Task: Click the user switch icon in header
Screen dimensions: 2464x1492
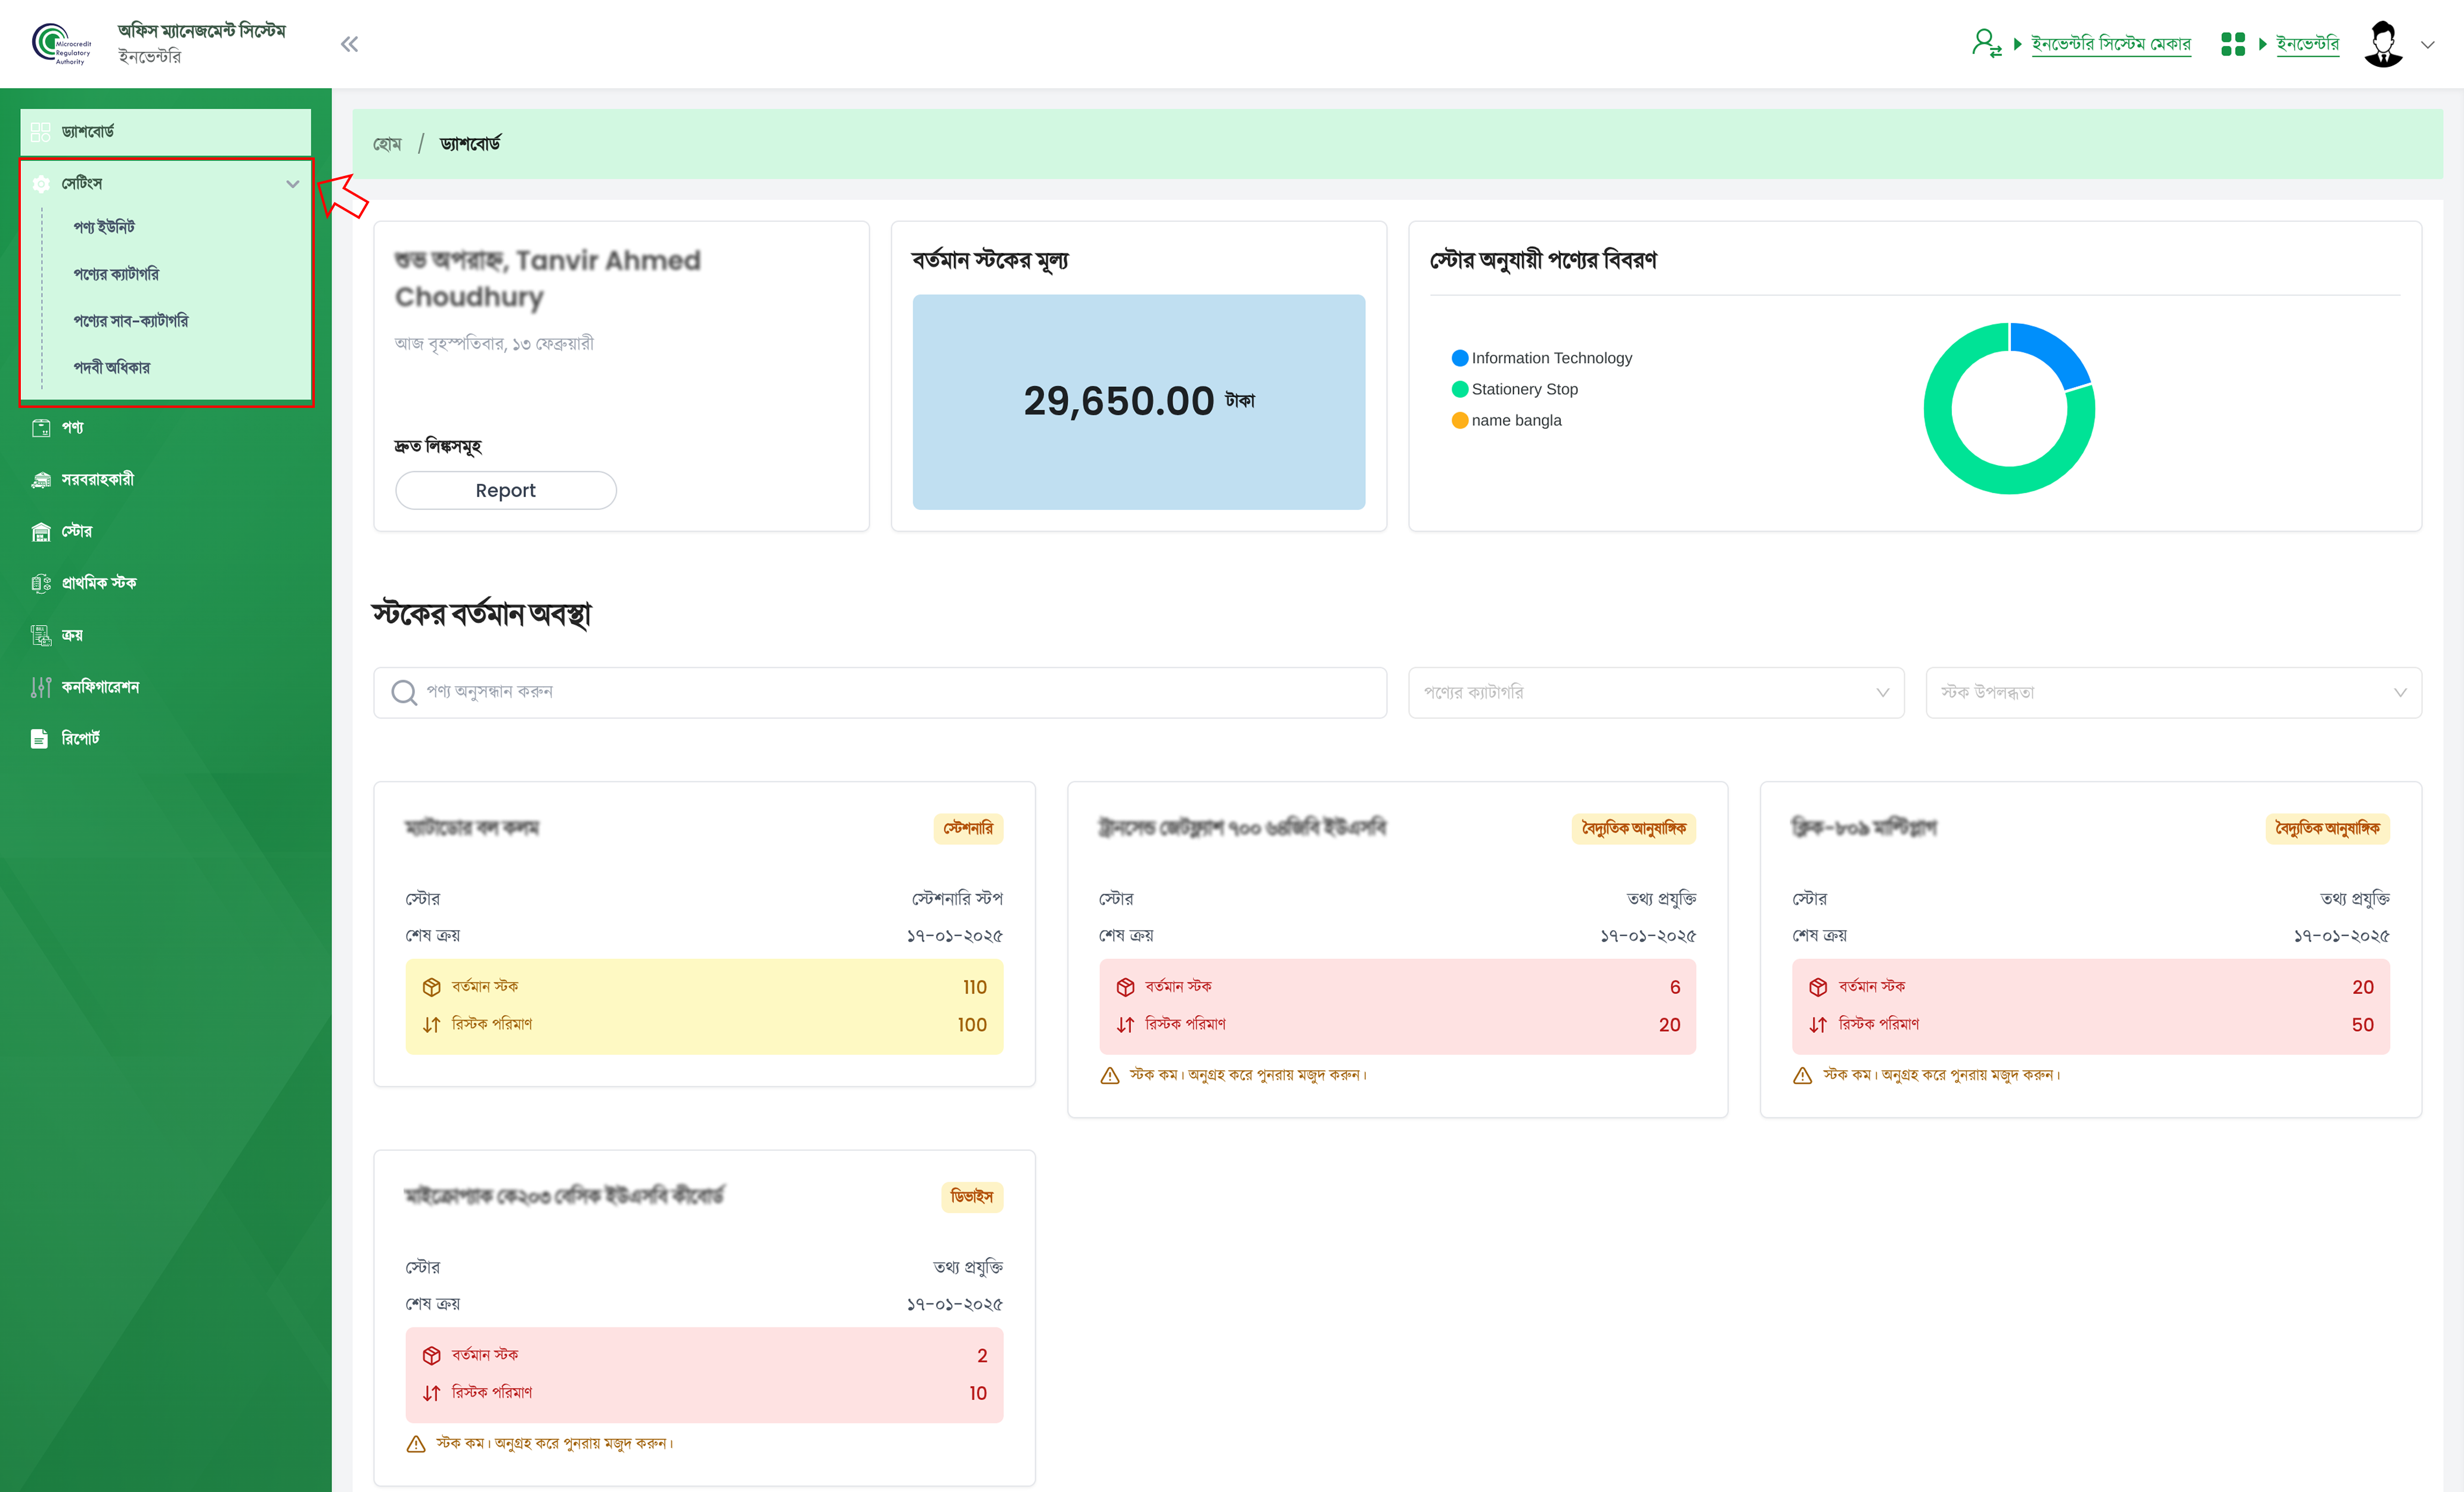Action: coord(1986,43)
